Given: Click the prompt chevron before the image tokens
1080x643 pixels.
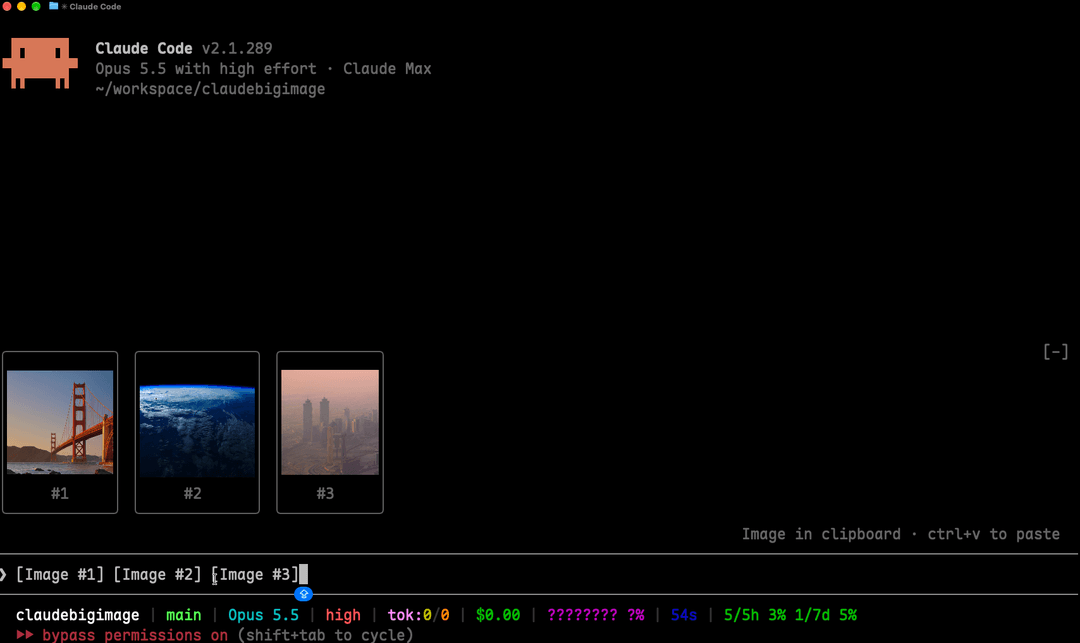Looking at the screenshot, I should 3,574.
